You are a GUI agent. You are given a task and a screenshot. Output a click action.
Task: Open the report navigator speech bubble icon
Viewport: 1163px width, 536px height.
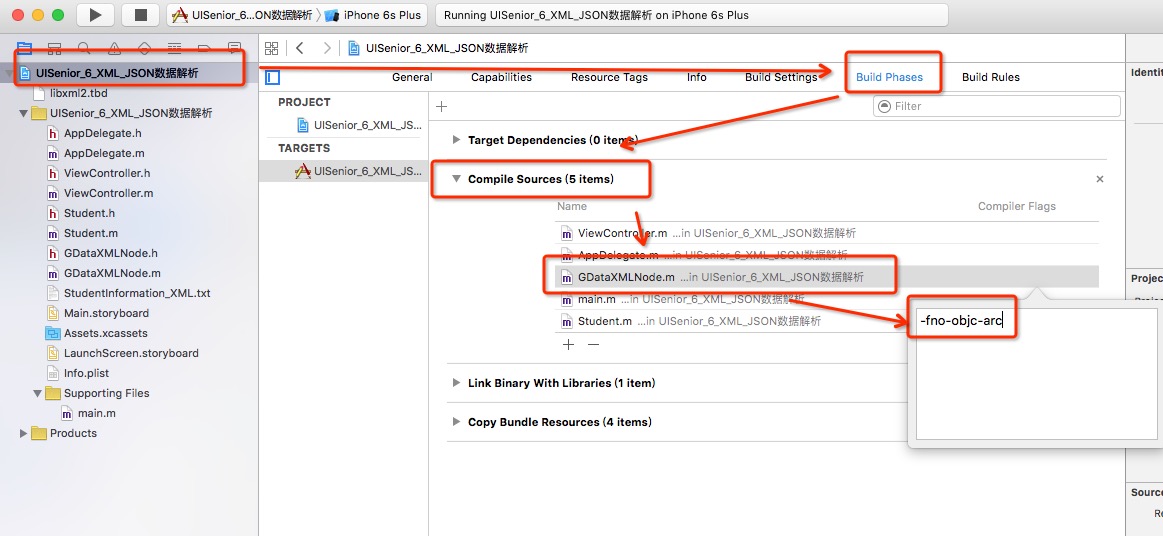[x=234, y=49]
